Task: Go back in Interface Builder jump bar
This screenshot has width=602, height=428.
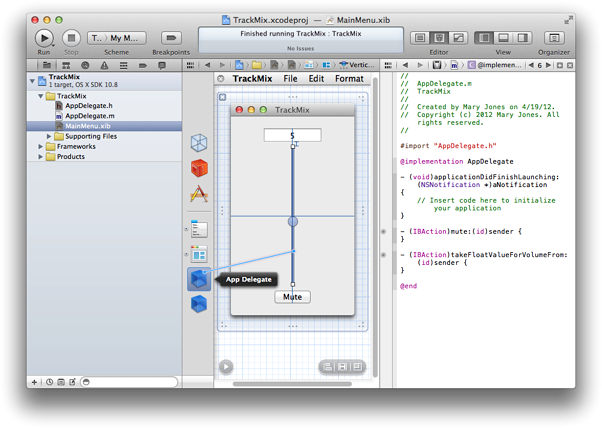Action: tap(208, 65)
